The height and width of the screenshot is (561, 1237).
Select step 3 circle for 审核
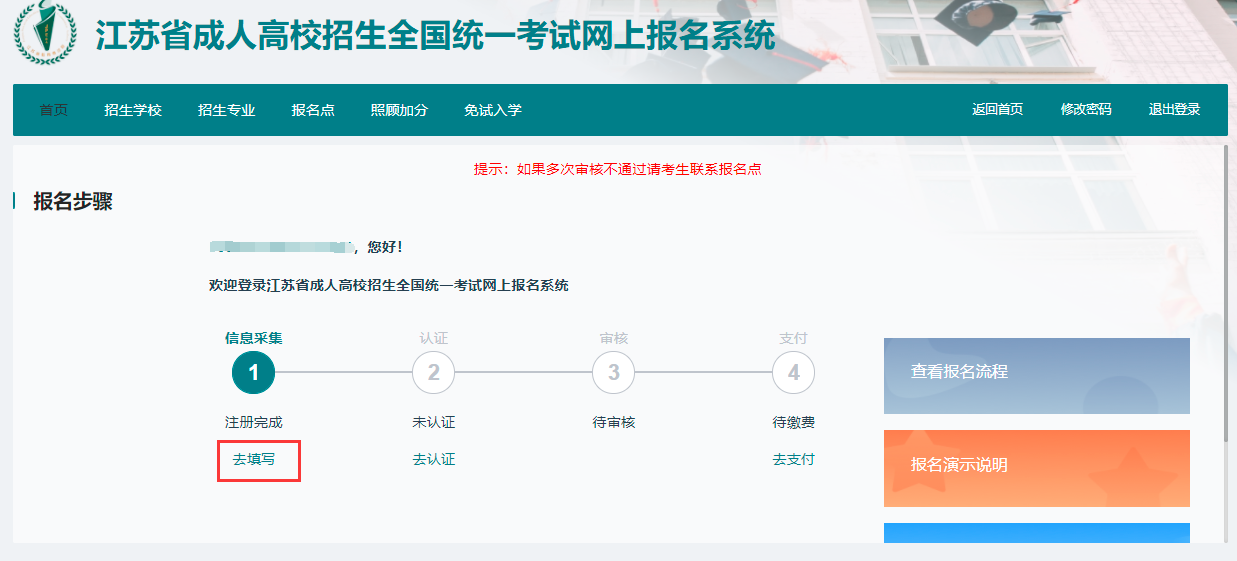coord(614,373)
